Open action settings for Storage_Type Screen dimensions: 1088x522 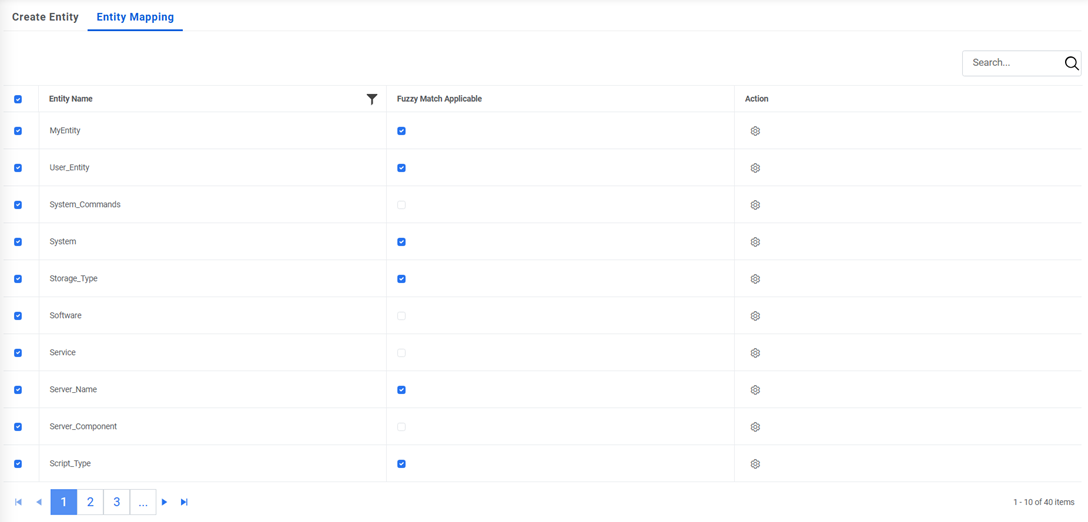(755, 279)
